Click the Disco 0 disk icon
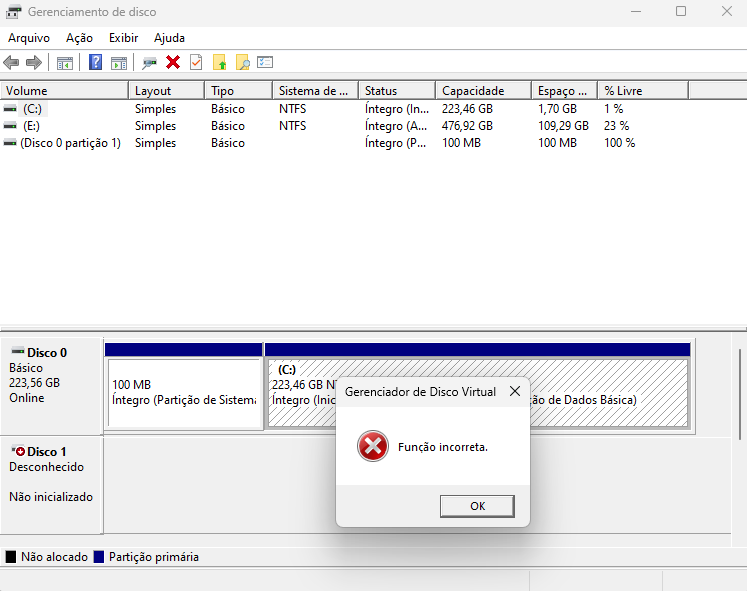This screenshot has height=591, width=747. click(x=18, y=351)
